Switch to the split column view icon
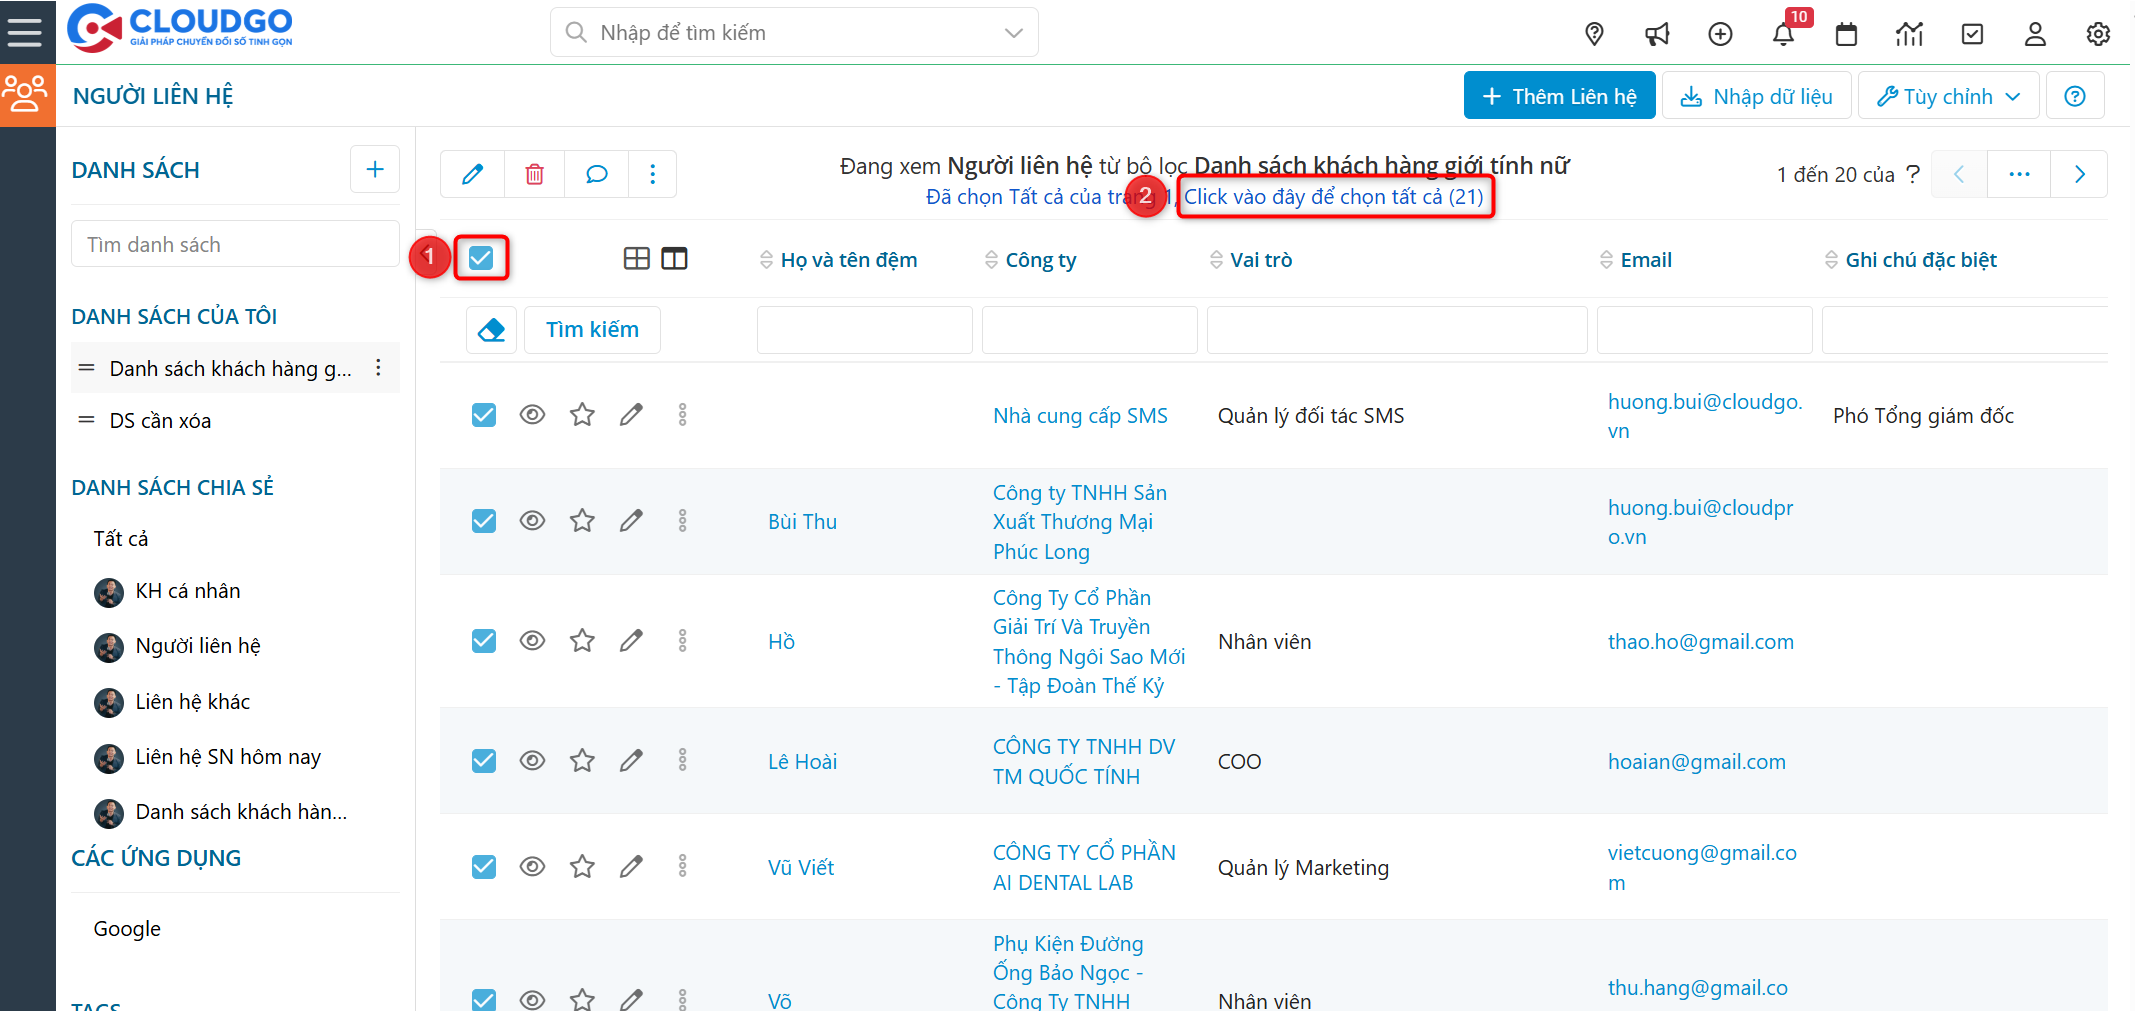 (675, 259)
